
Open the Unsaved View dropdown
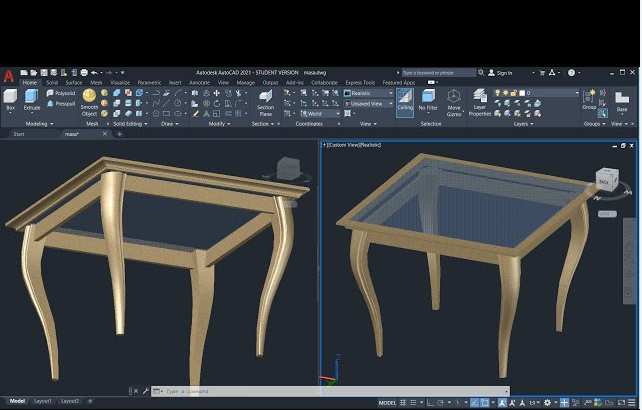point(368,104)
